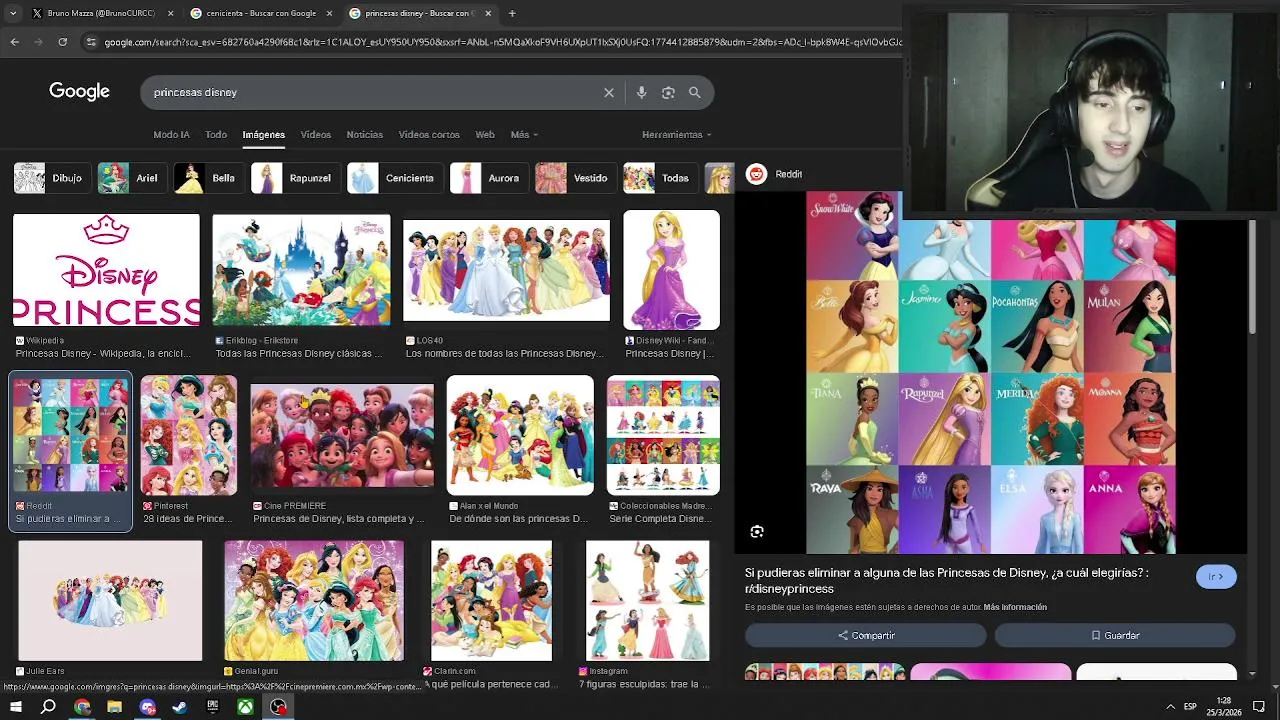This screenshot has width=1280, height=720.
Task: Open the Wikipedia Disney Princess logo thumbnail
Action: (106, 270)
